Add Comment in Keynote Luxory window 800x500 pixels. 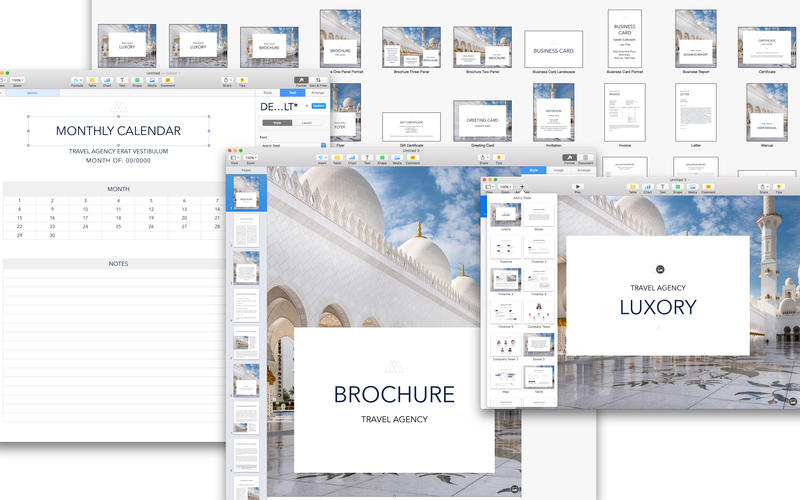[708, 188]
